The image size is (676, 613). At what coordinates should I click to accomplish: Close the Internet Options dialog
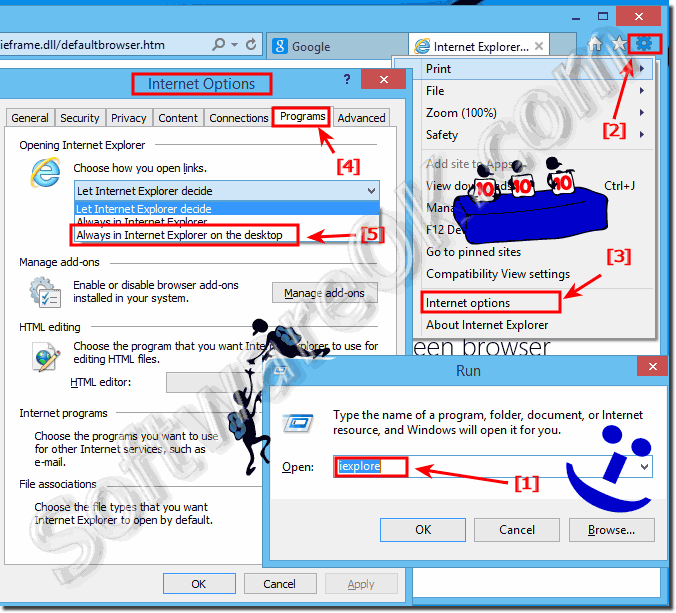point(384,79)
